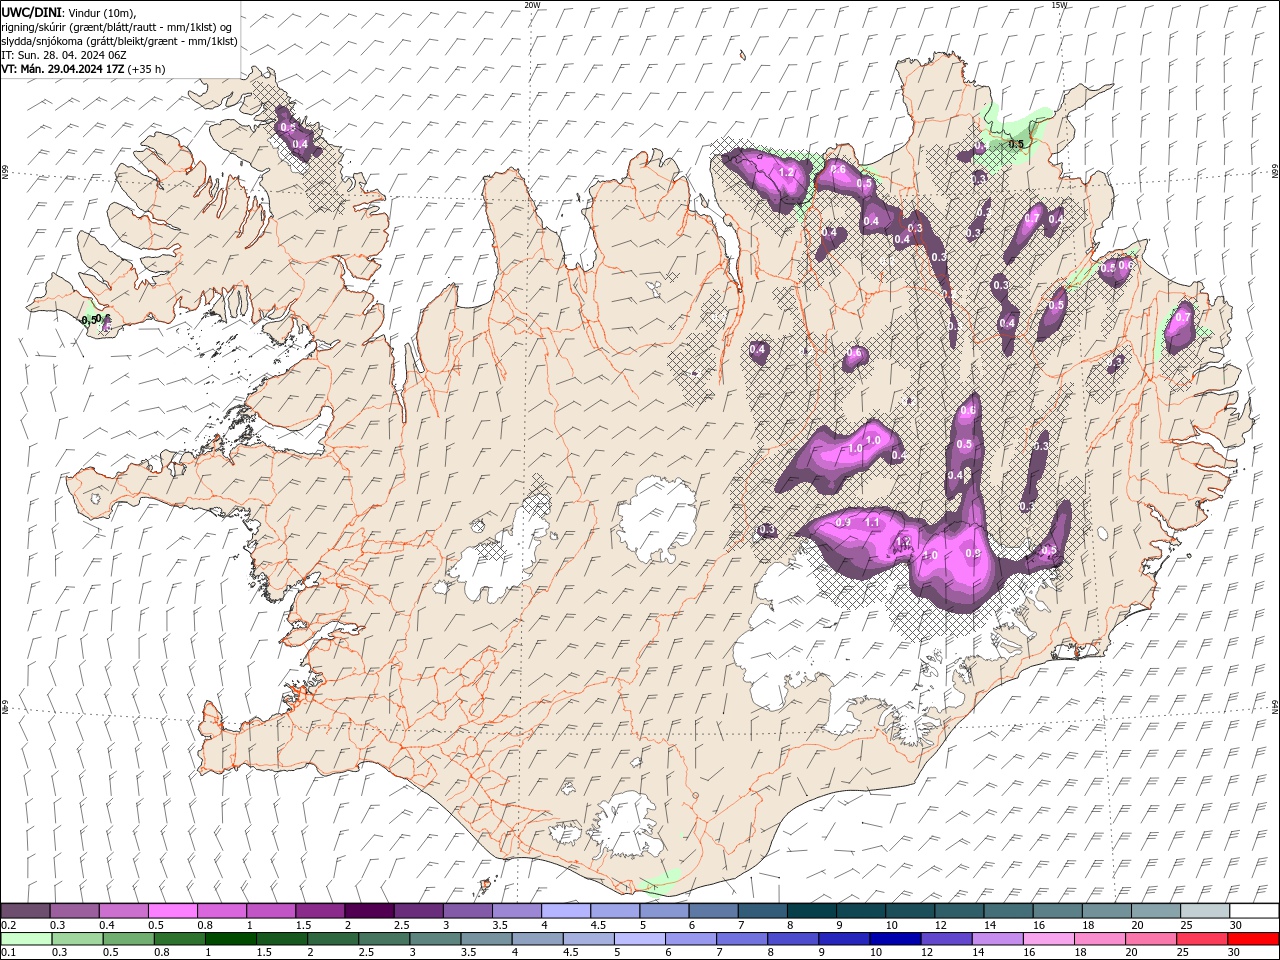Select the dark green 1 rain legend swatch

click(x=230, y=939)
